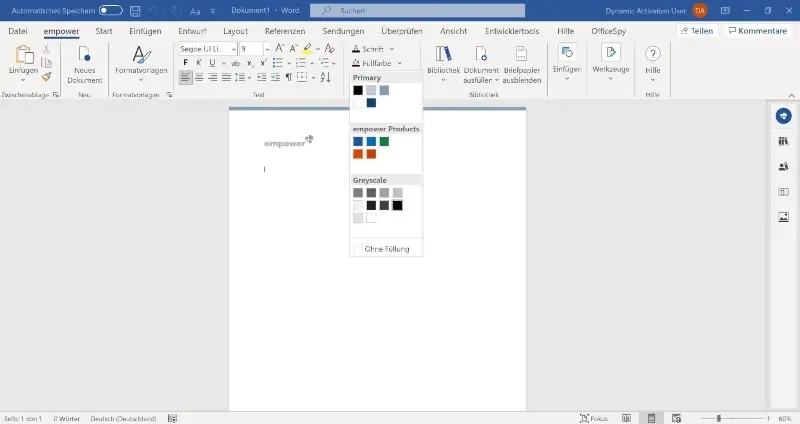Pick the green swatch under empower Products
The image size is (800, 424).
coord(384,141)
